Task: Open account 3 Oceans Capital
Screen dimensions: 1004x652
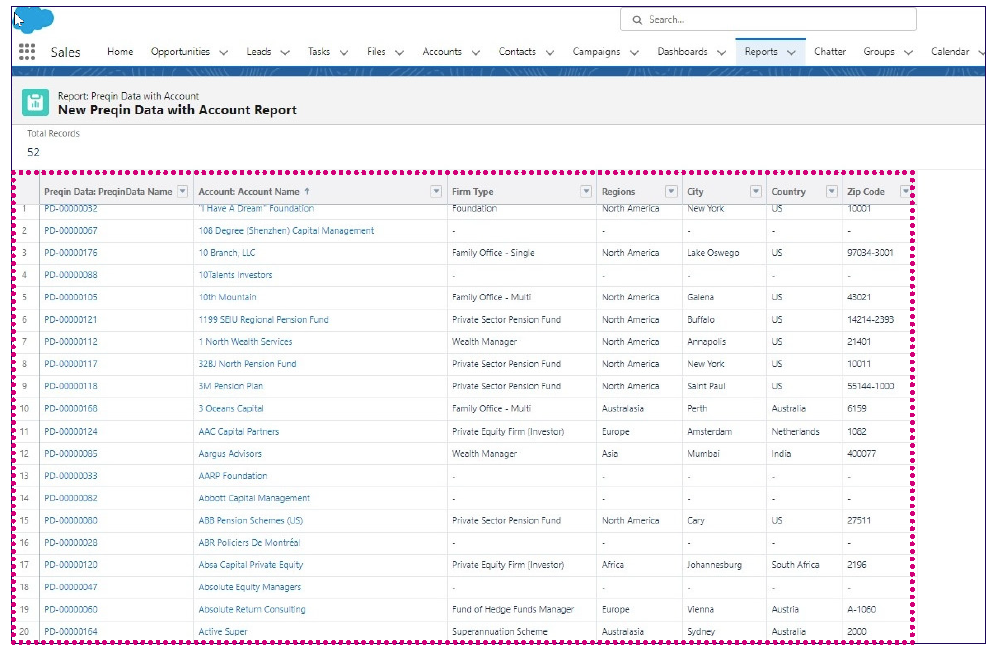Action: click(231, 409)
